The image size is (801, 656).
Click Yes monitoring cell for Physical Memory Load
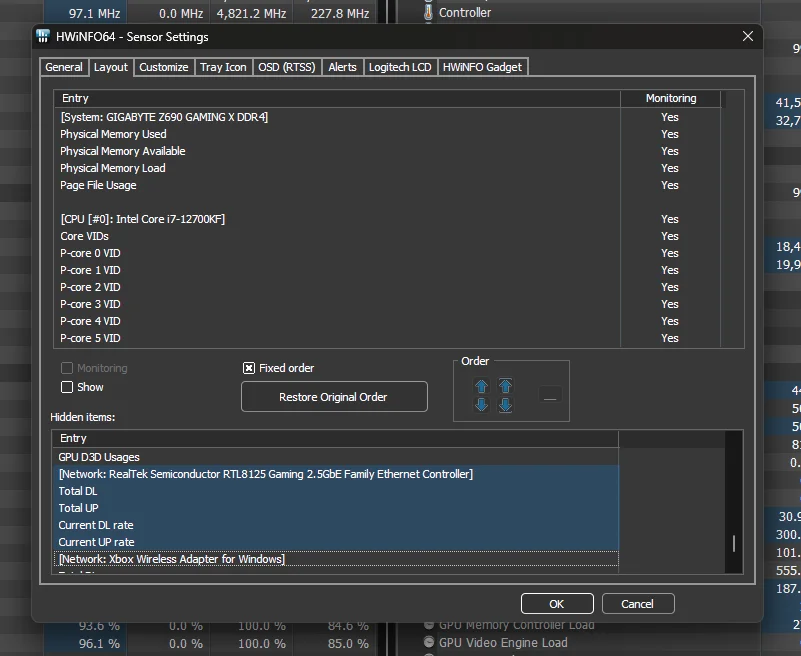(670, 168)
